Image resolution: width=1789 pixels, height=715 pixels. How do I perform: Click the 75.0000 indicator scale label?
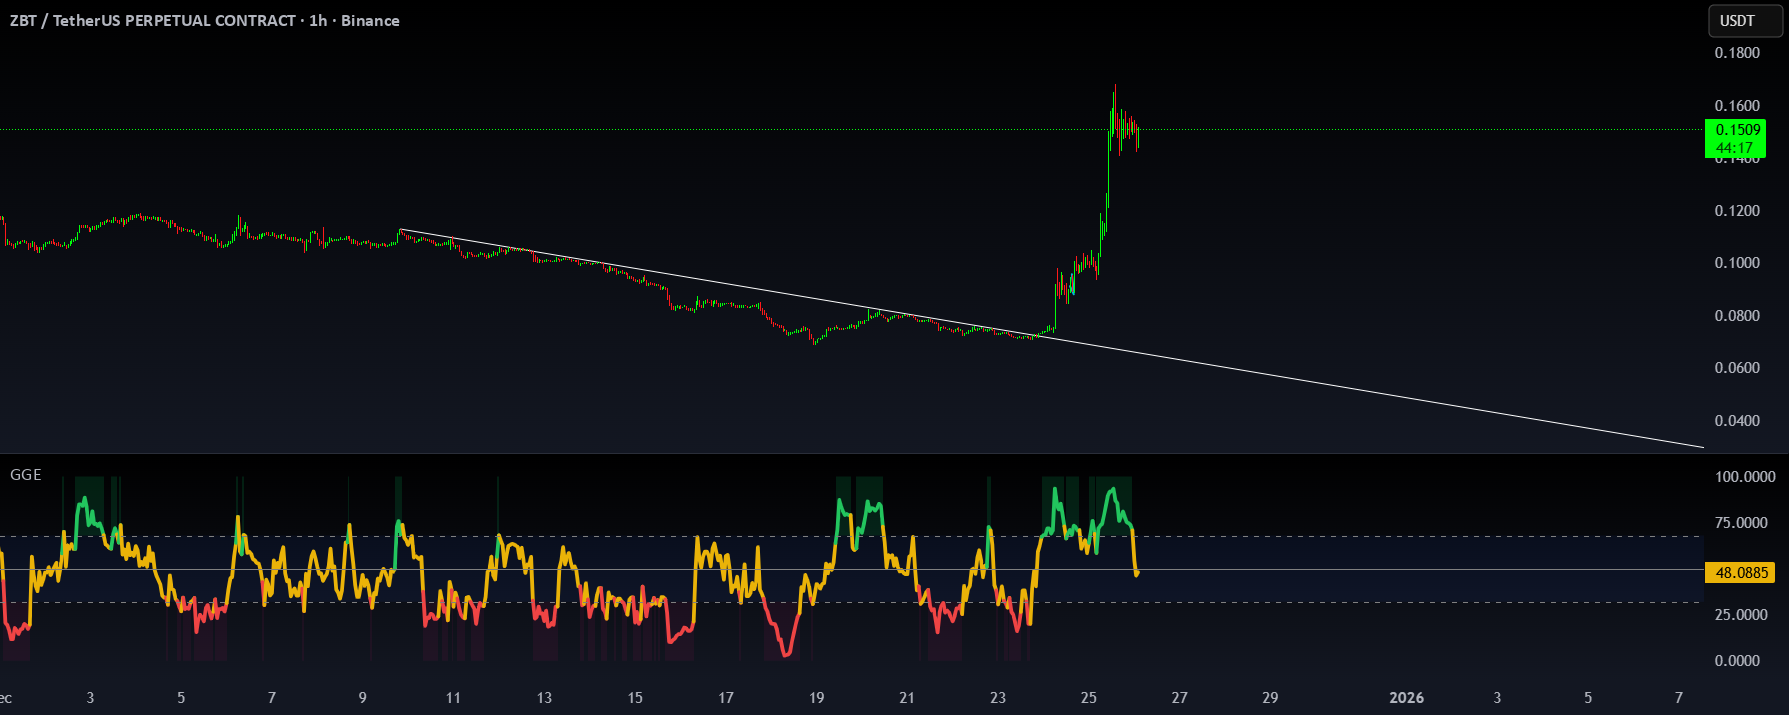click(x=1741, y=523)
